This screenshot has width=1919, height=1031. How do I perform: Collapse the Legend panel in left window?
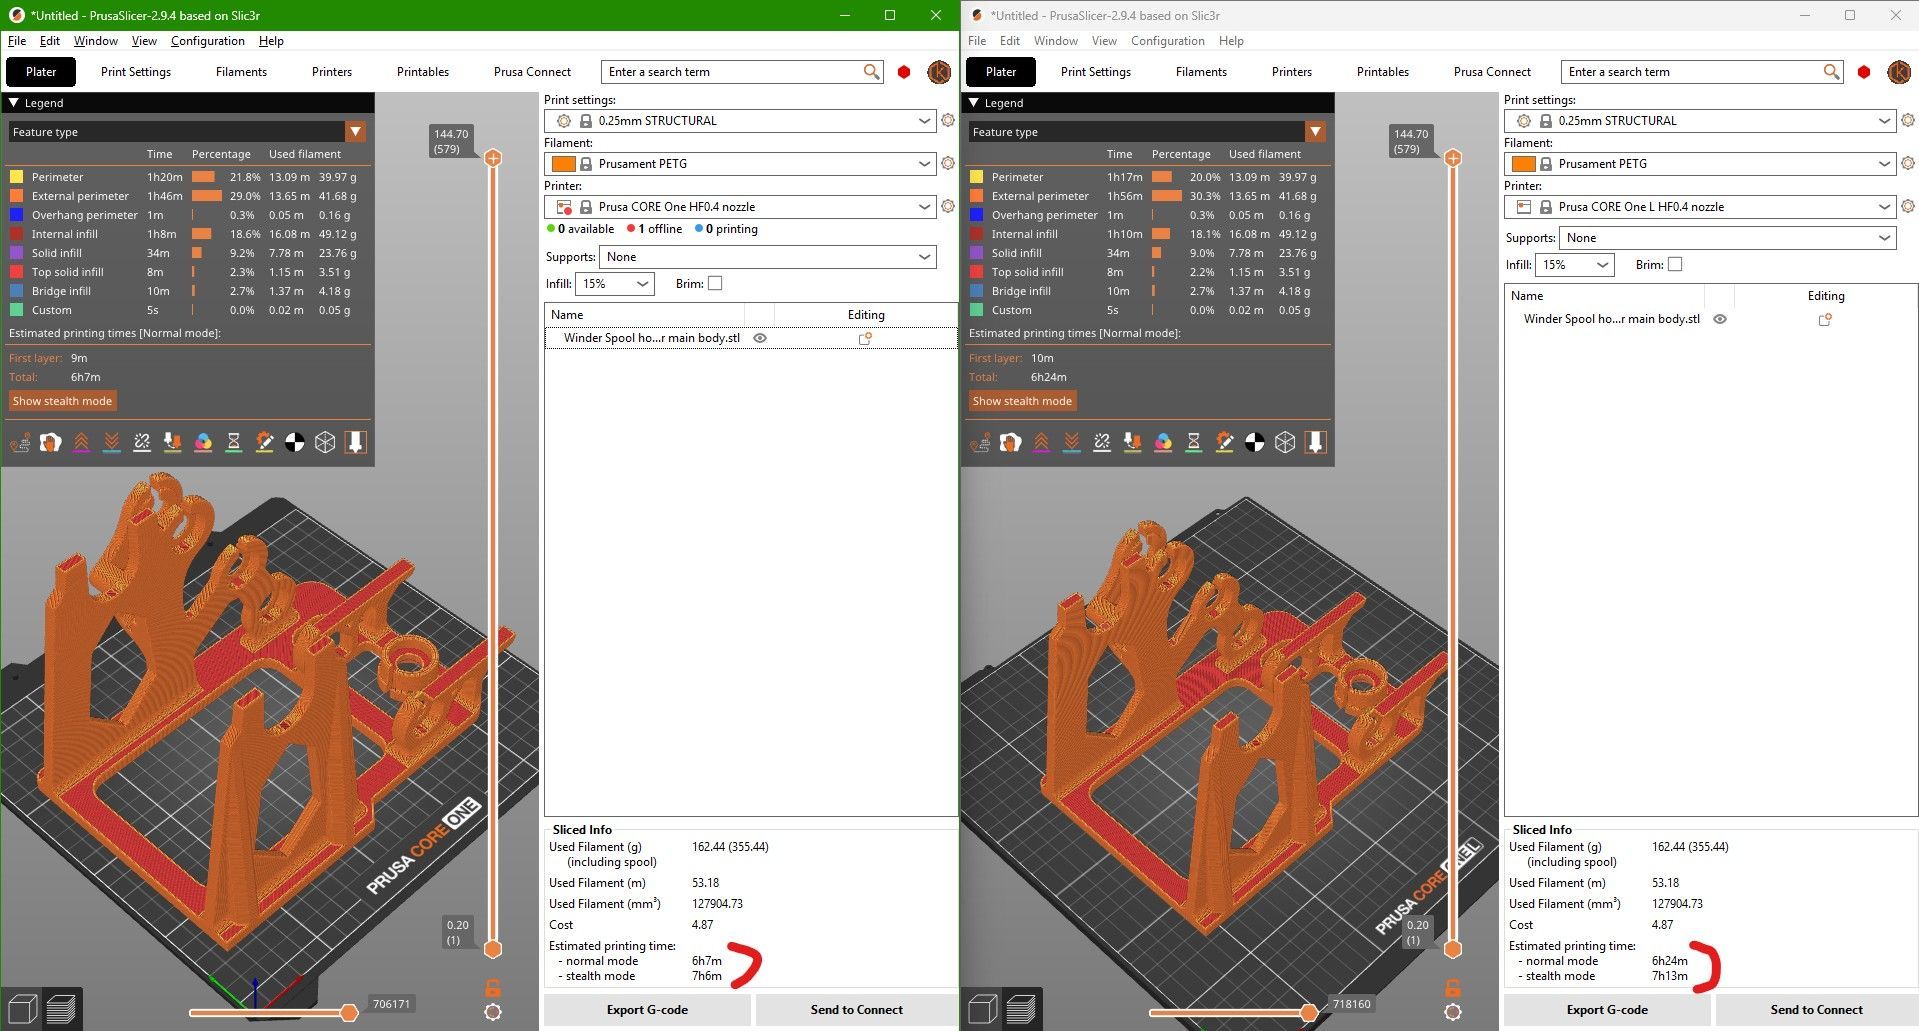click(x=14, y=103)
